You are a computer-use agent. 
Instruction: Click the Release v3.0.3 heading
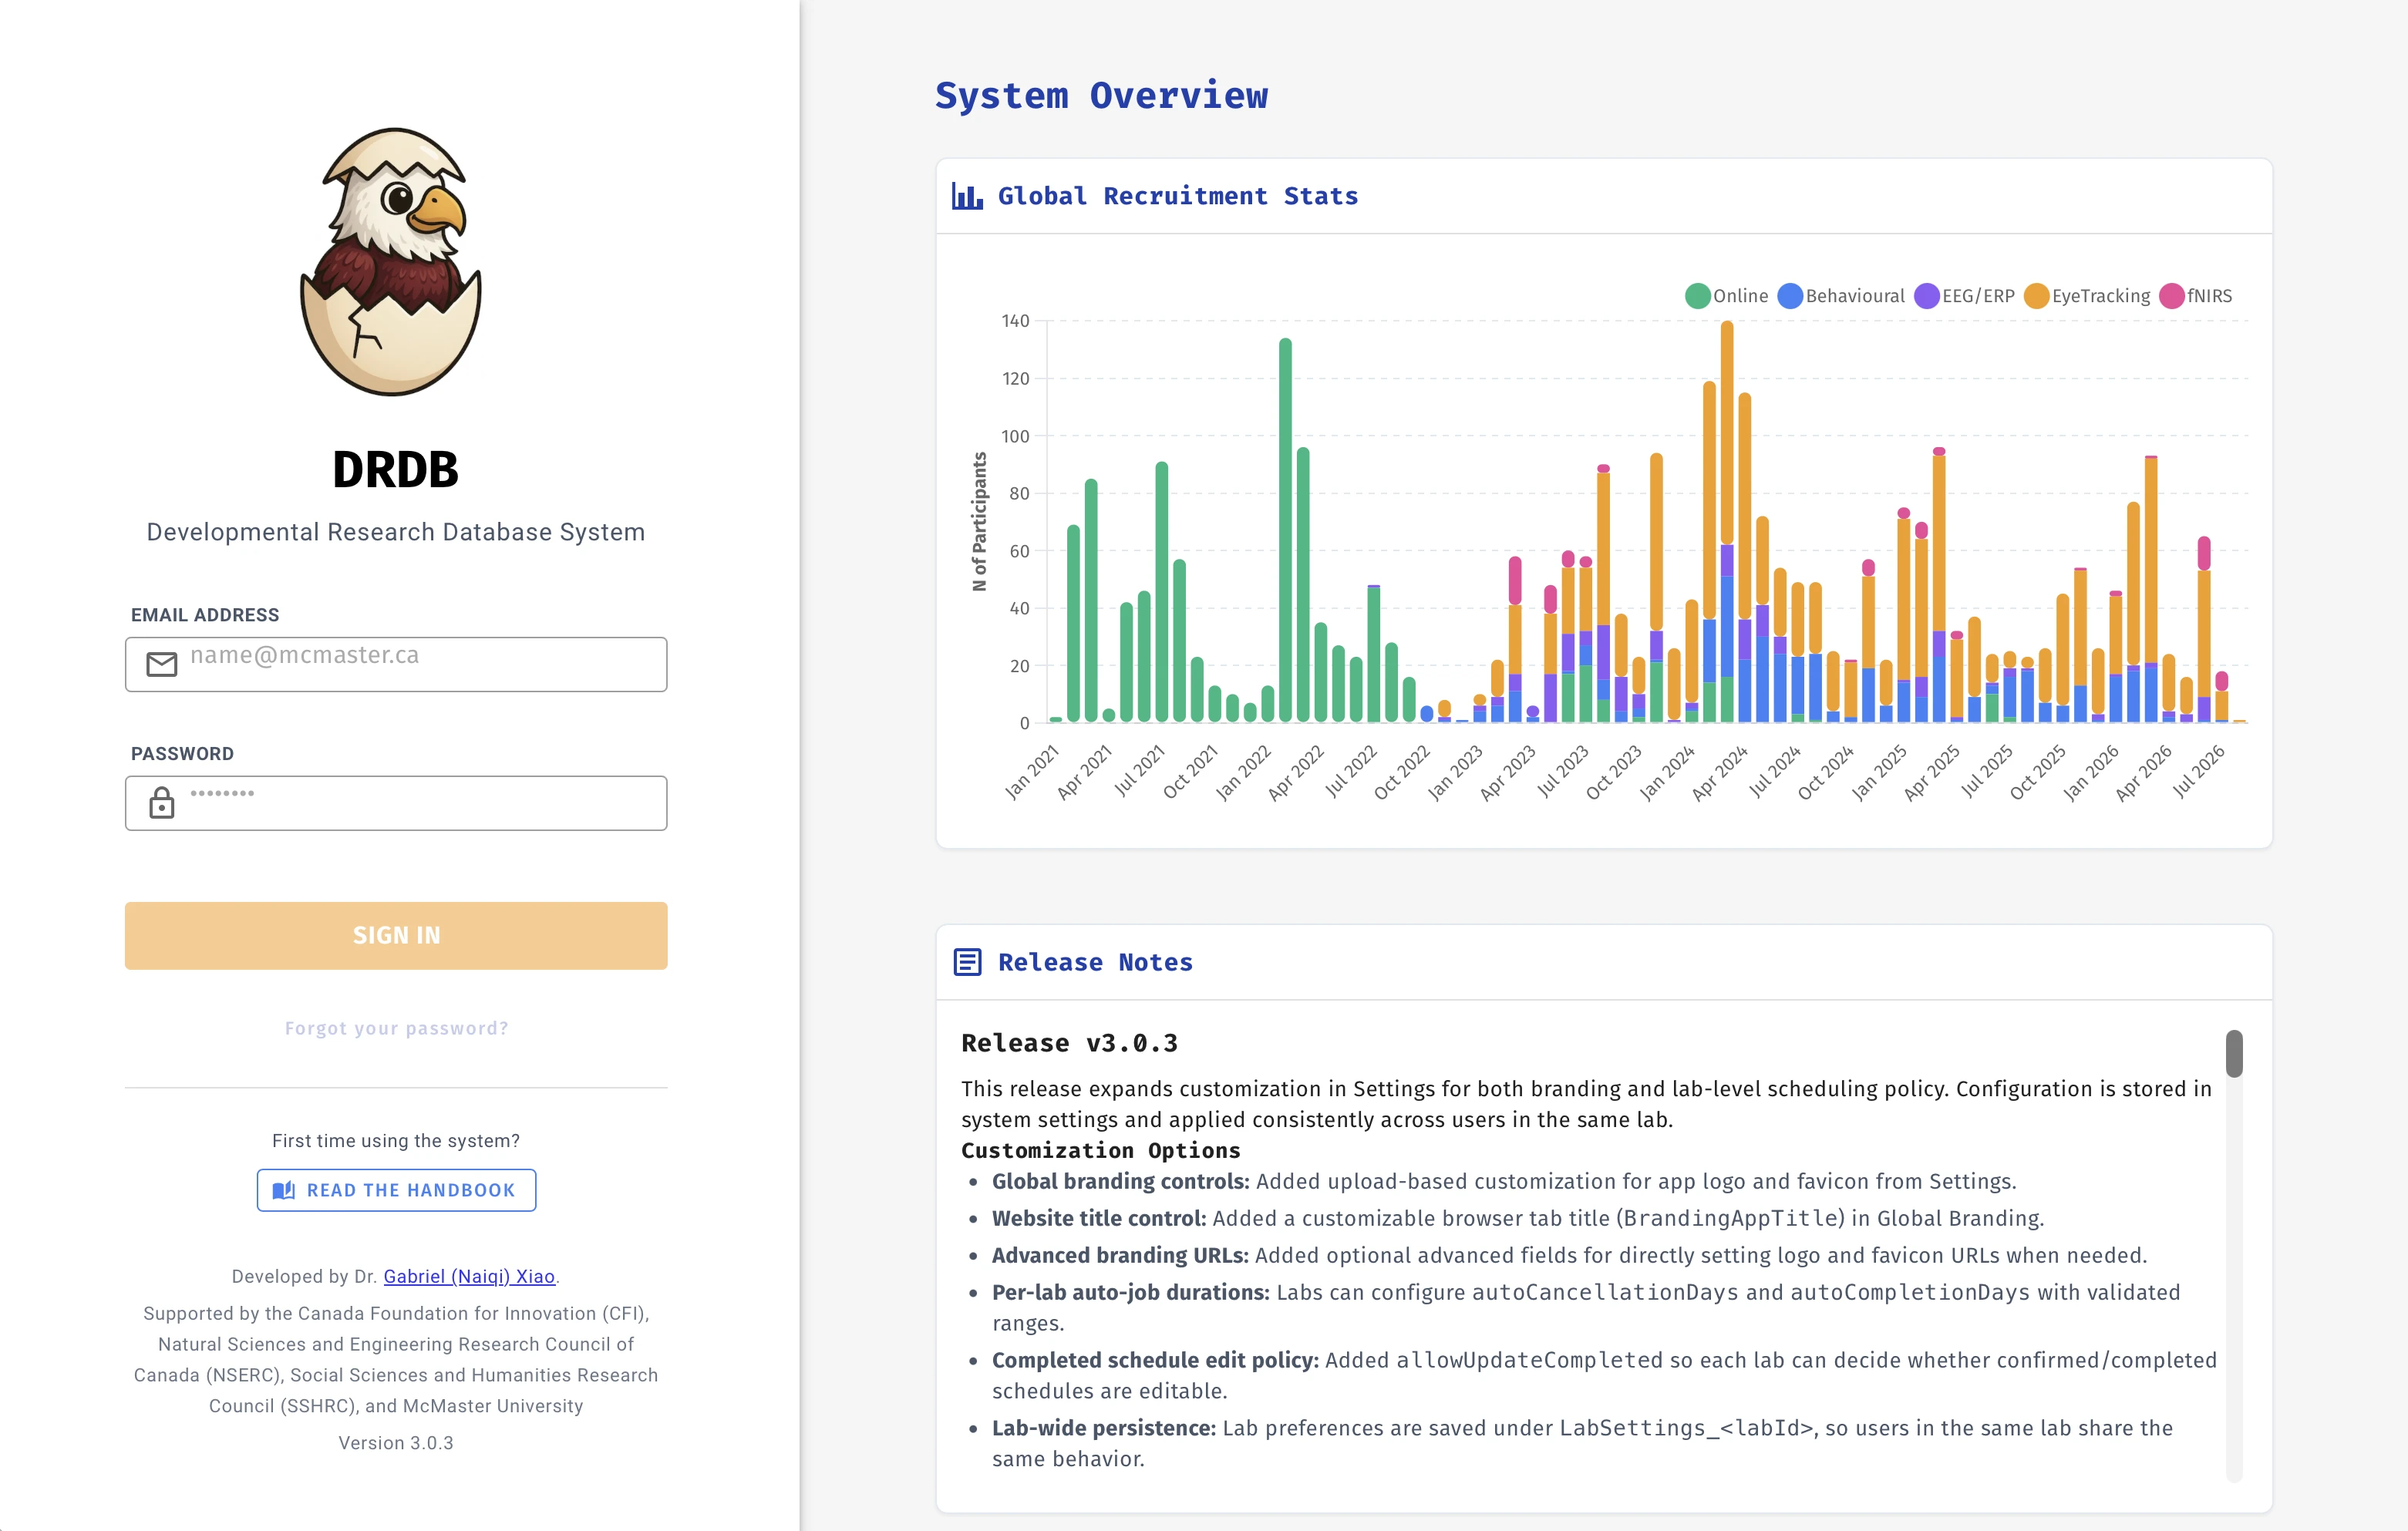(1069, 1043)
